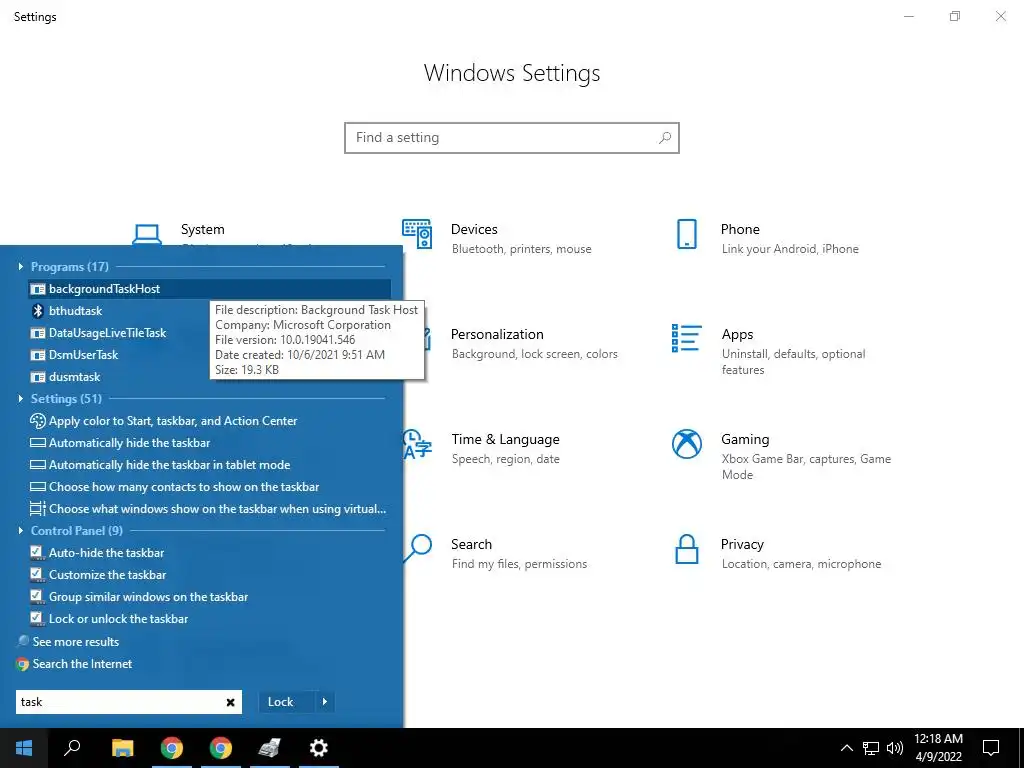Screen dimensions: 1024x768
Task: Click the Gaming Xbox icon
Action: (686, 444)
